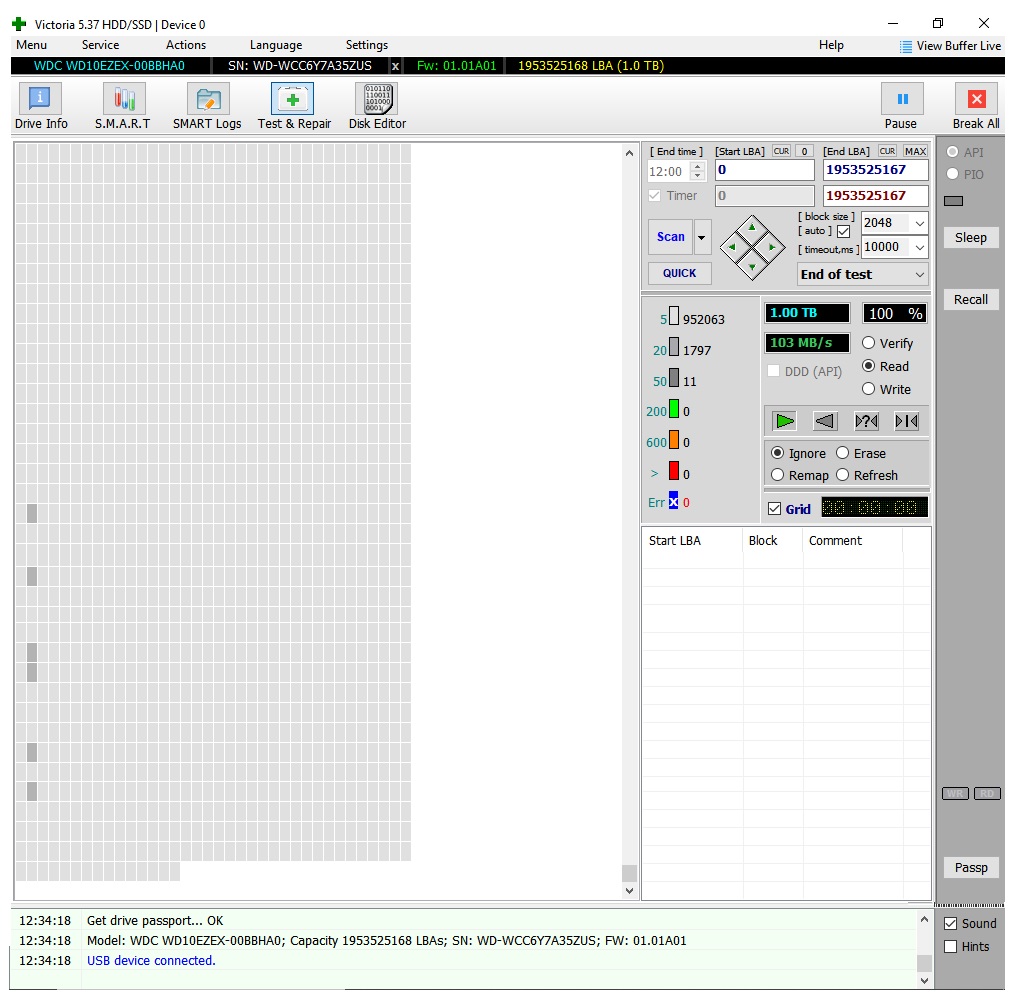Select the Refresh error action
The width and height of the screenshot is (1011, 1000).
tap(842, 475)
